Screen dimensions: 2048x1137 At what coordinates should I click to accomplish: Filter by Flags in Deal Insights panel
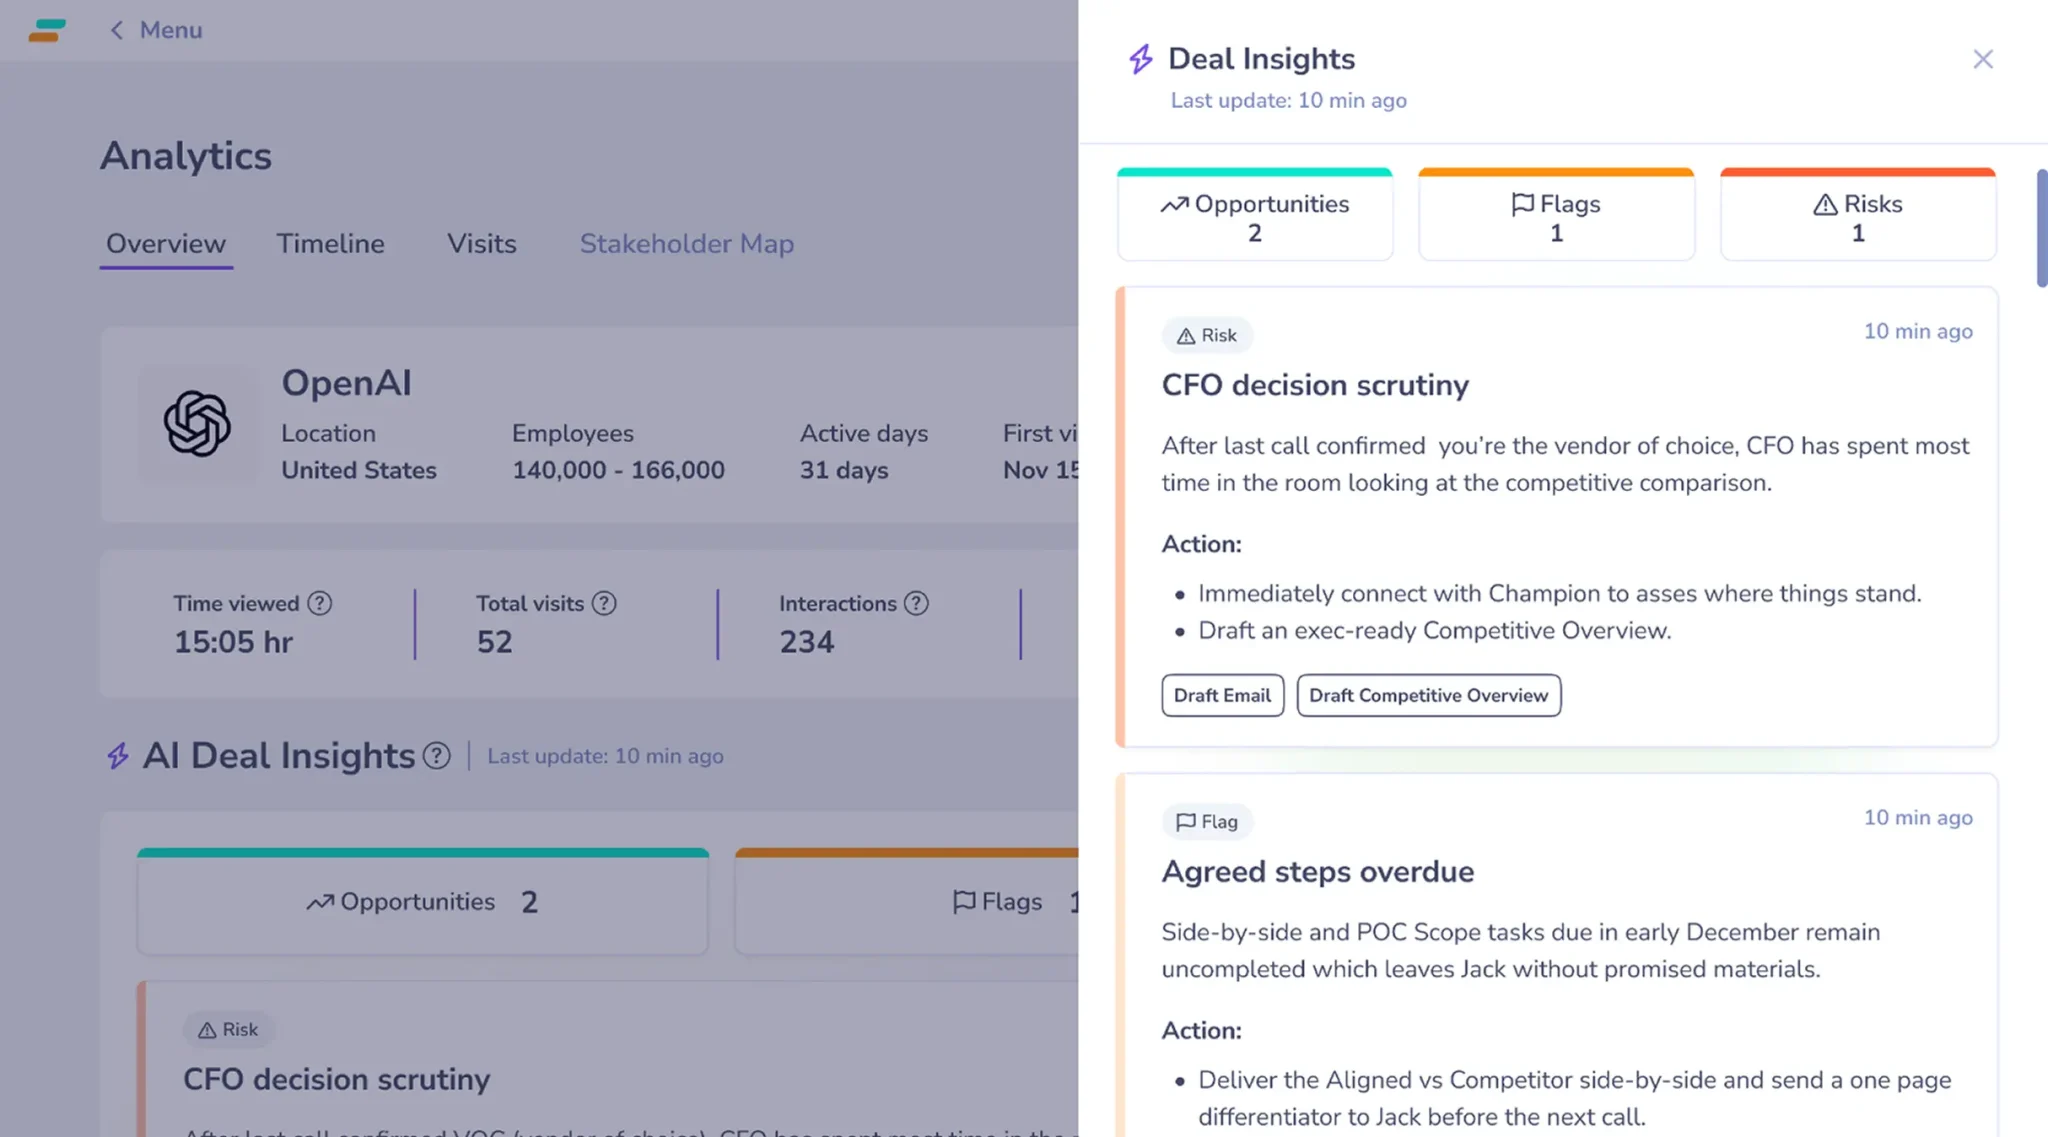[1556, 215]
